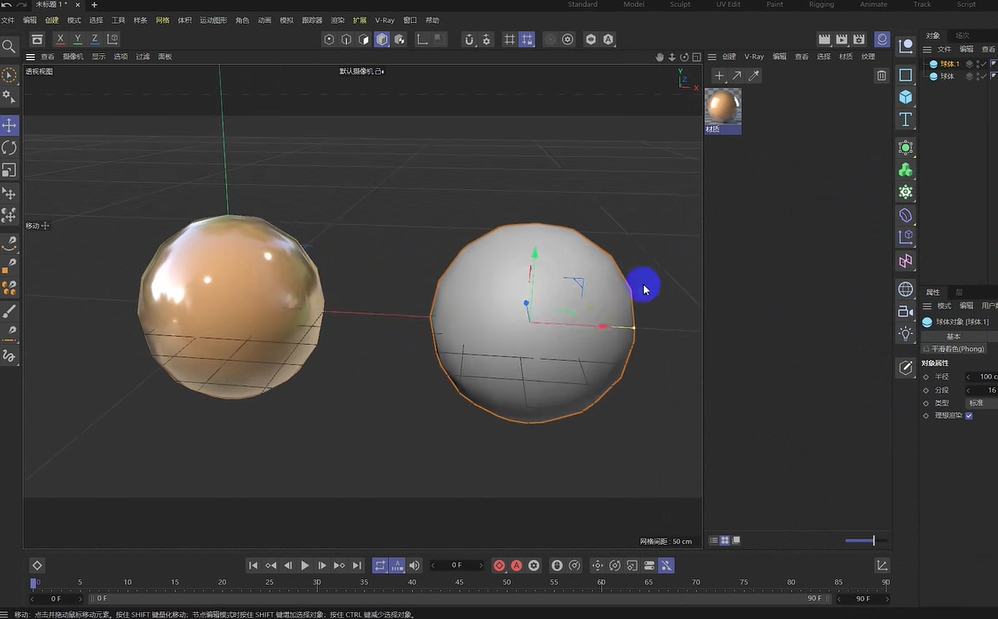Click the camera icon in the right toolbar
The width and height of the screenshot is (998, 619).
click(x=906, y=311)
